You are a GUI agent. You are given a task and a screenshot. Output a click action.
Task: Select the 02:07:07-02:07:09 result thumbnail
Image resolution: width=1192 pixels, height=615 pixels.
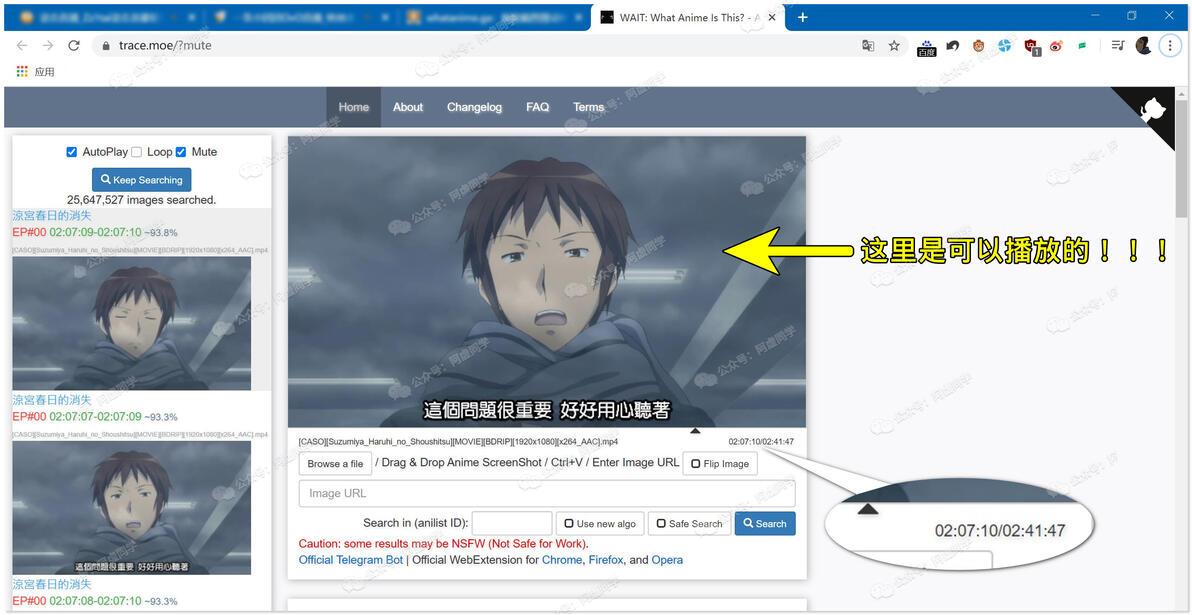pyautogui.click(x=132, y=508)
